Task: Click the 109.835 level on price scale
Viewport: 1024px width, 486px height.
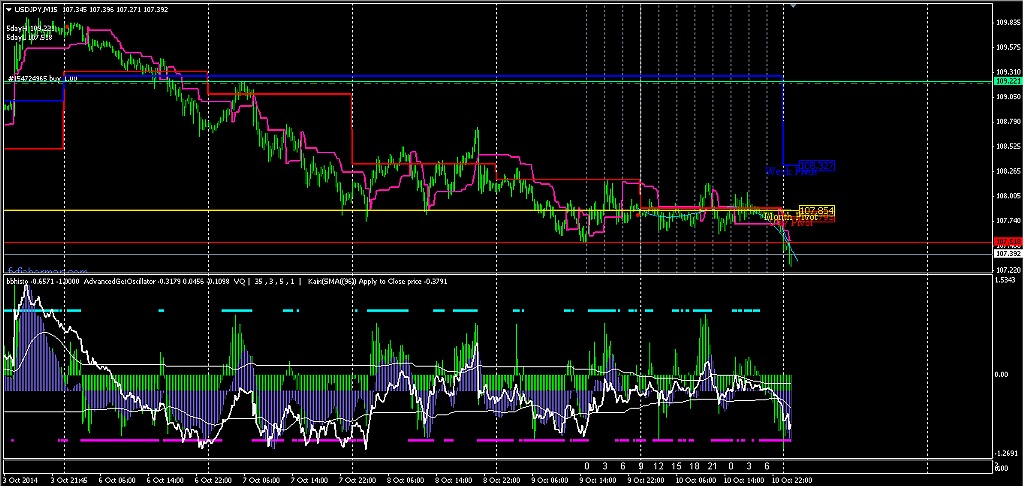Action: (1007, 21)
